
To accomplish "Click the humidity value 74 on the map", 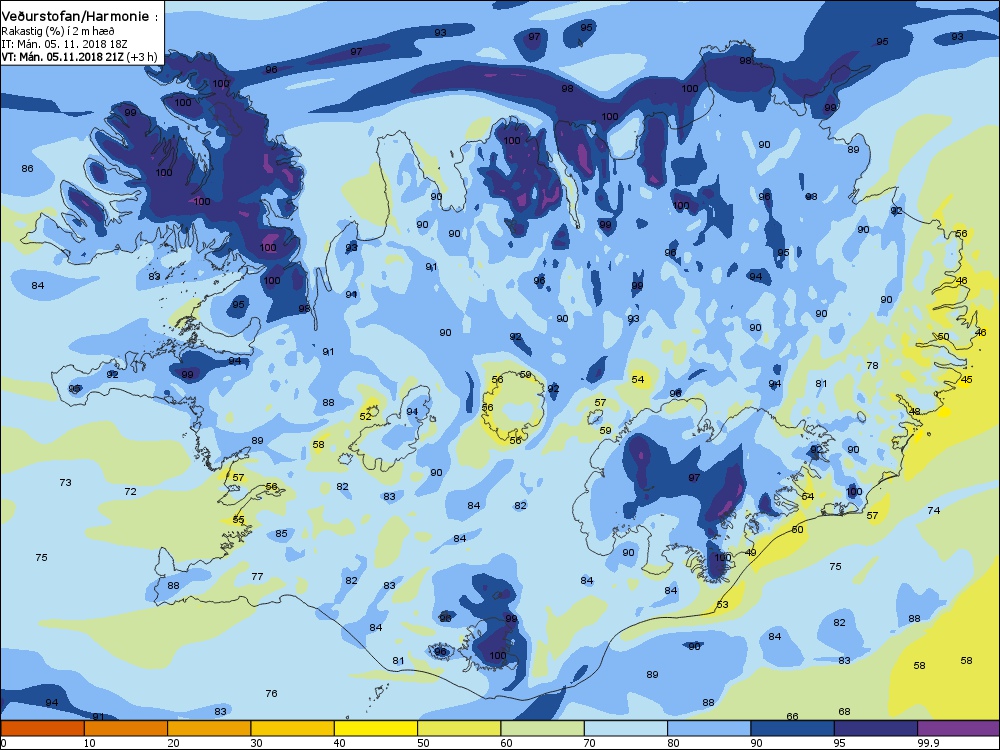I will click(x=934, y=510).
